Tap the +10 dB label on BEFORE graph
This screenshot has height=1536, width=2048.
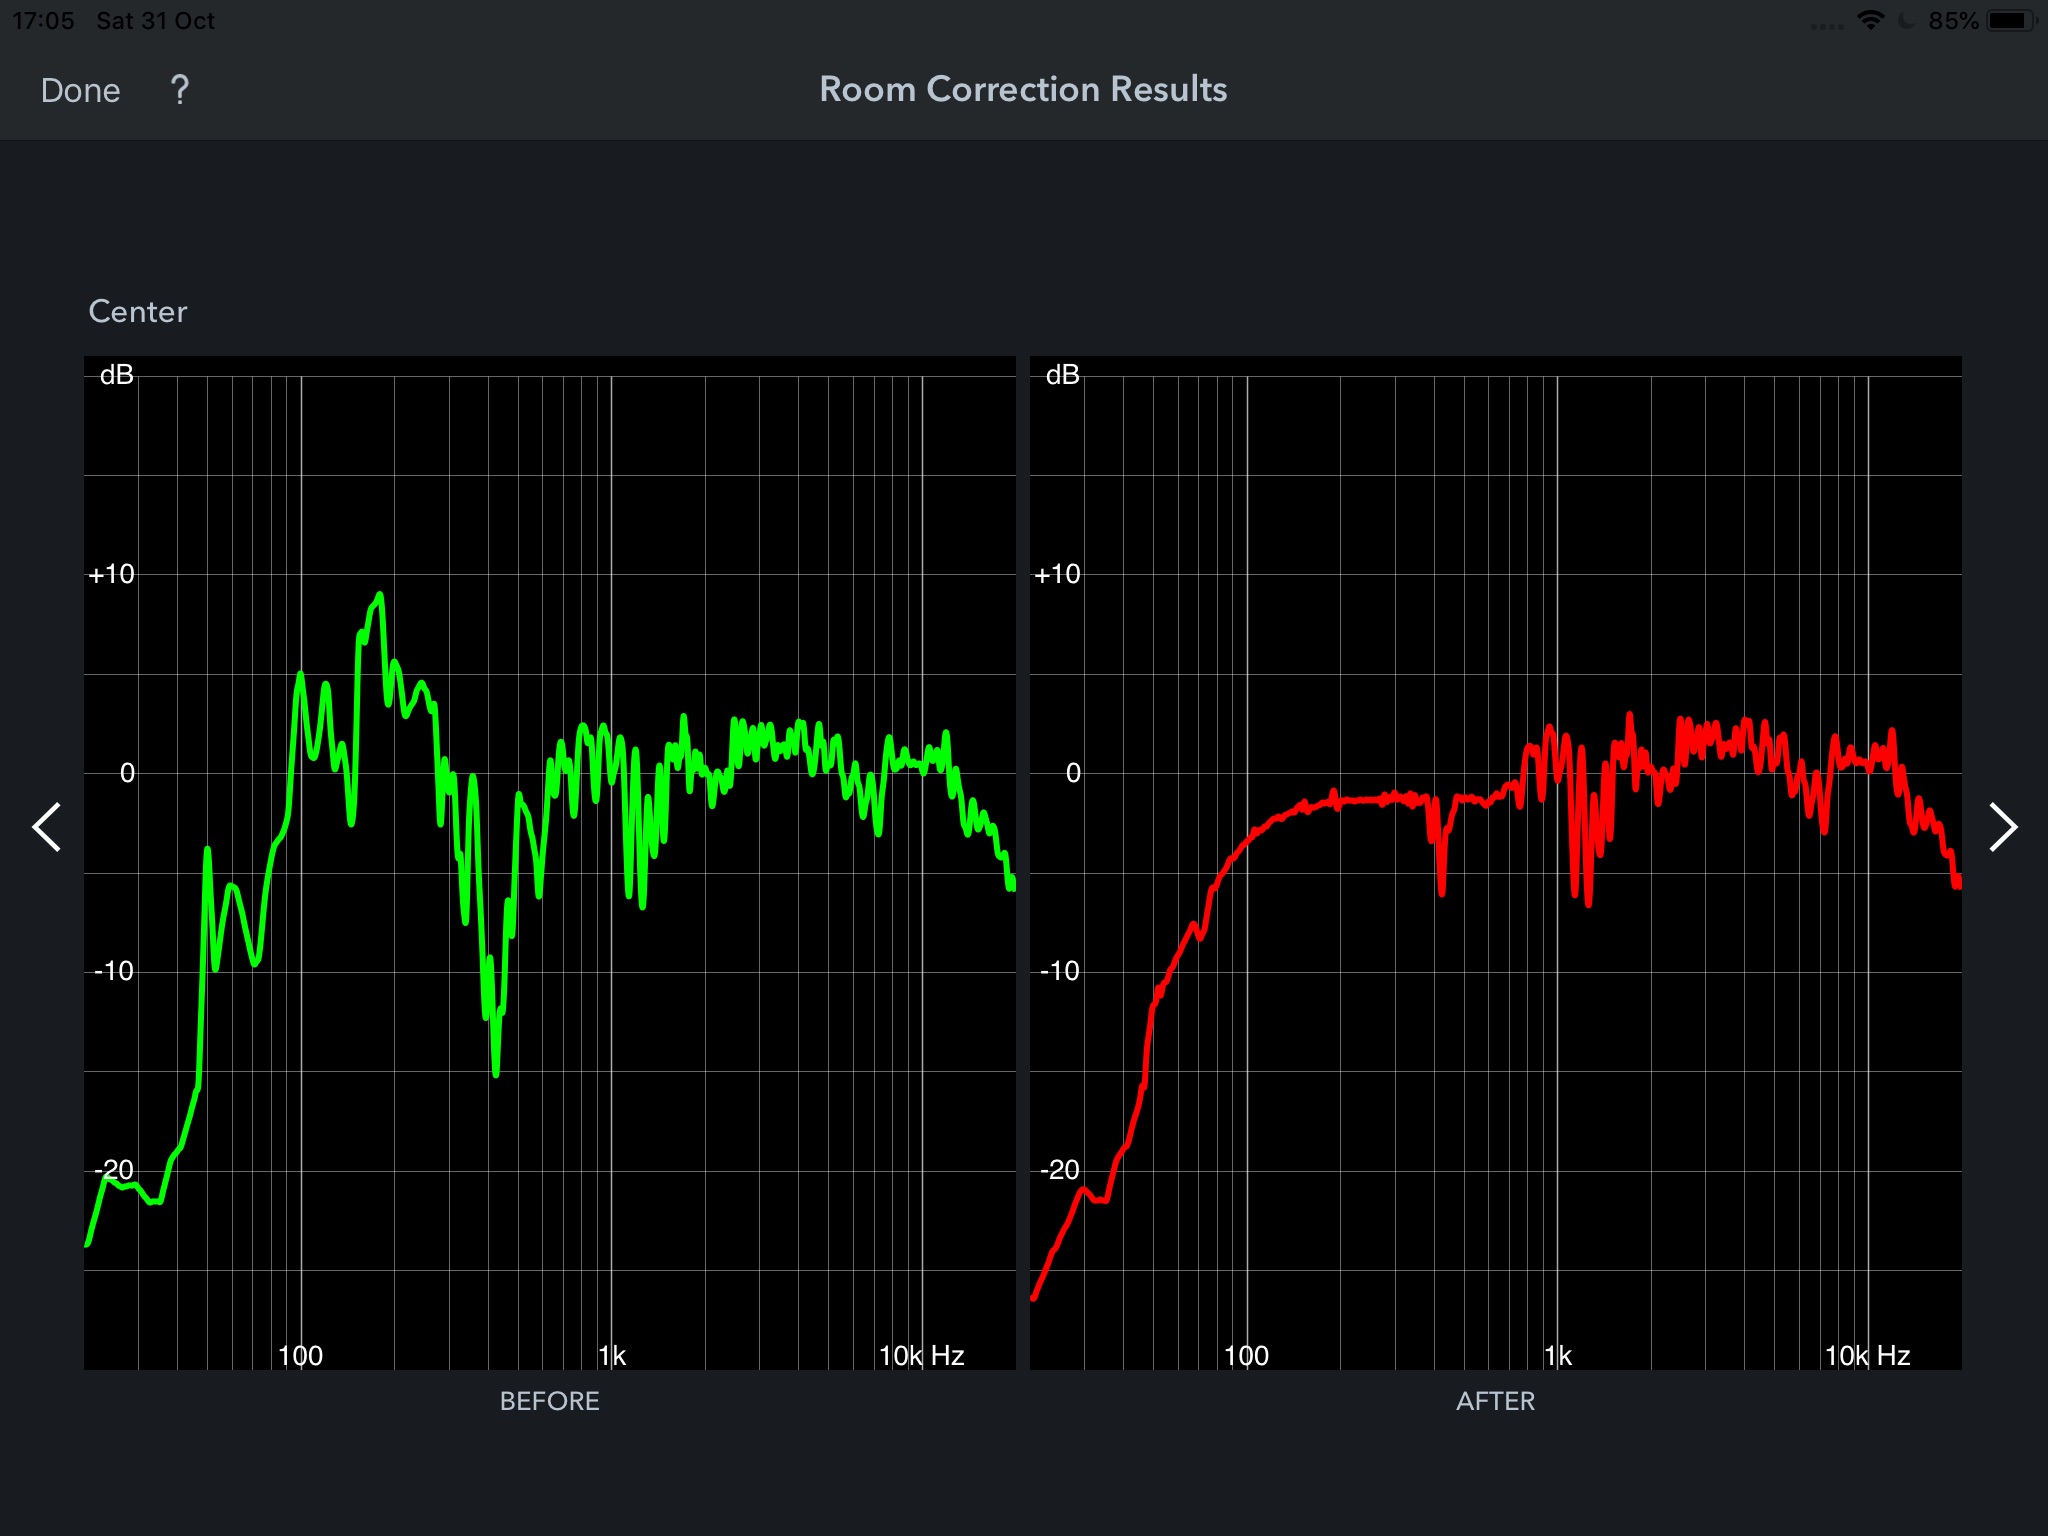pos(111,574)
